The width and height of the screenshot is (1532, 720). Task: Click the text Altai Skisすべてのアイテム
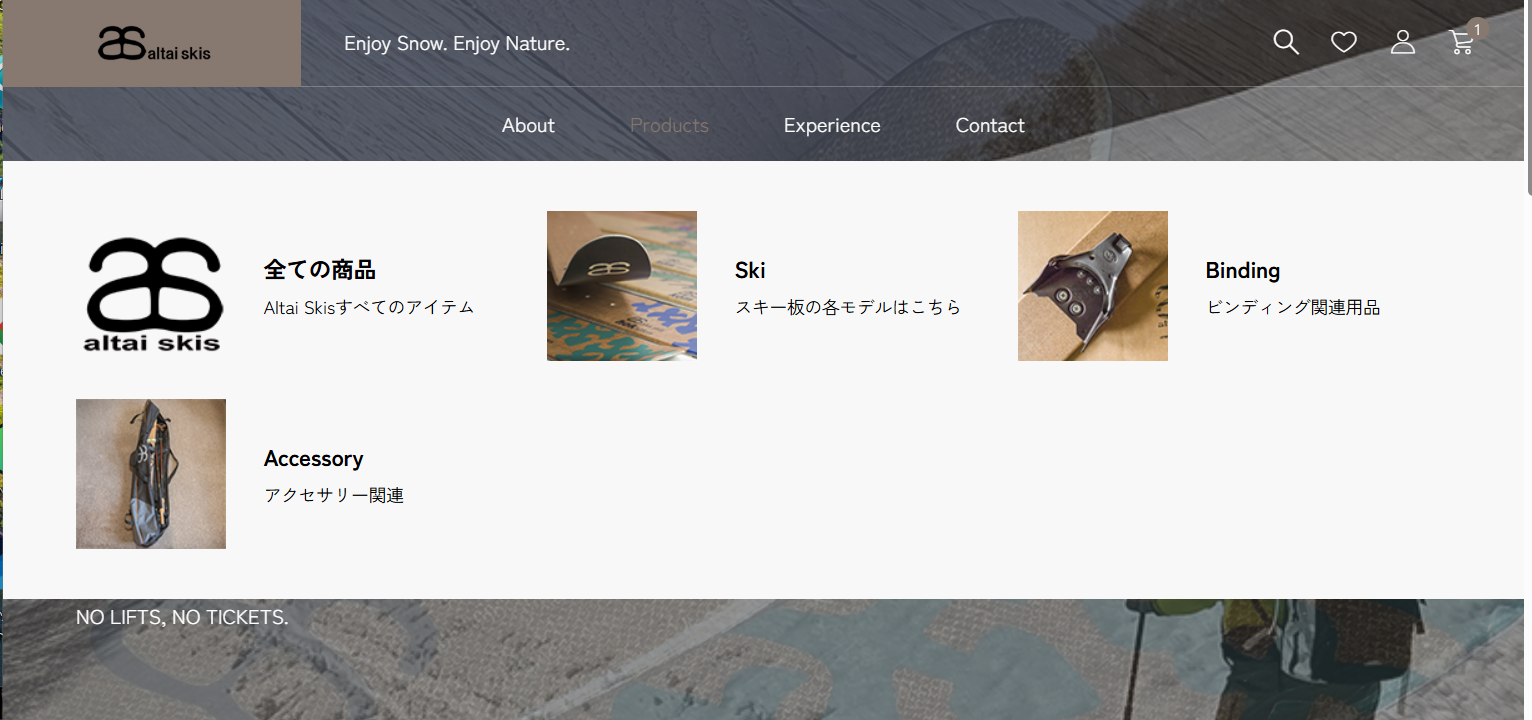(x=369, y=307)
